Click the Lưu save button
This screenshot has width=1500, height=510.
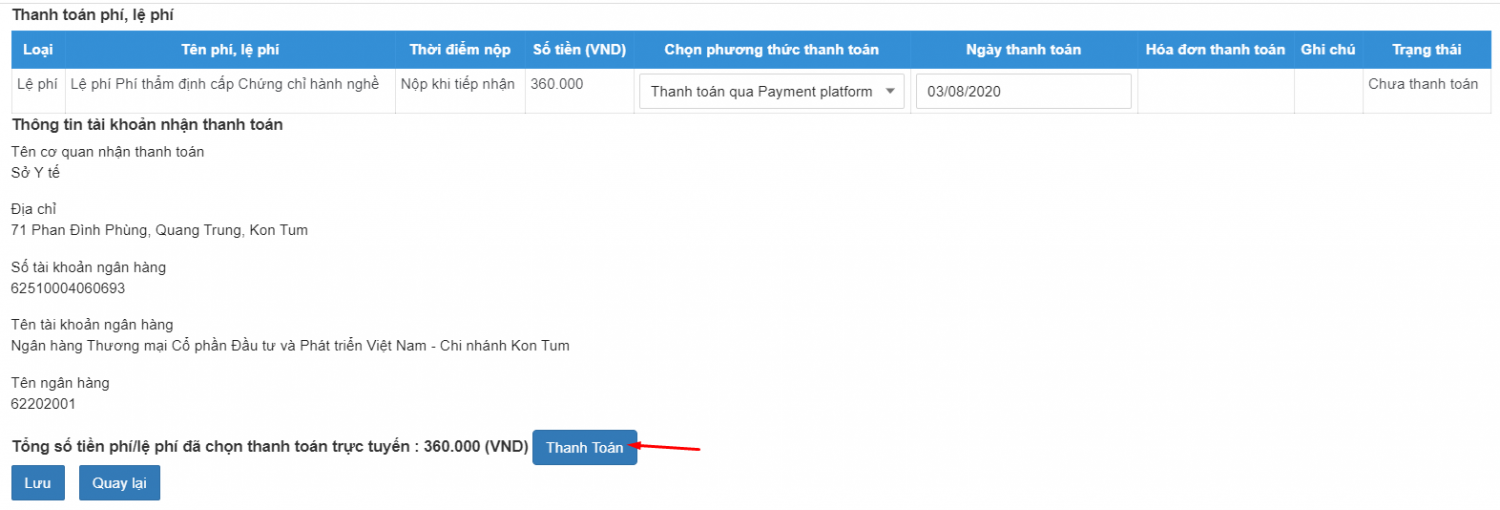point(38,482)
